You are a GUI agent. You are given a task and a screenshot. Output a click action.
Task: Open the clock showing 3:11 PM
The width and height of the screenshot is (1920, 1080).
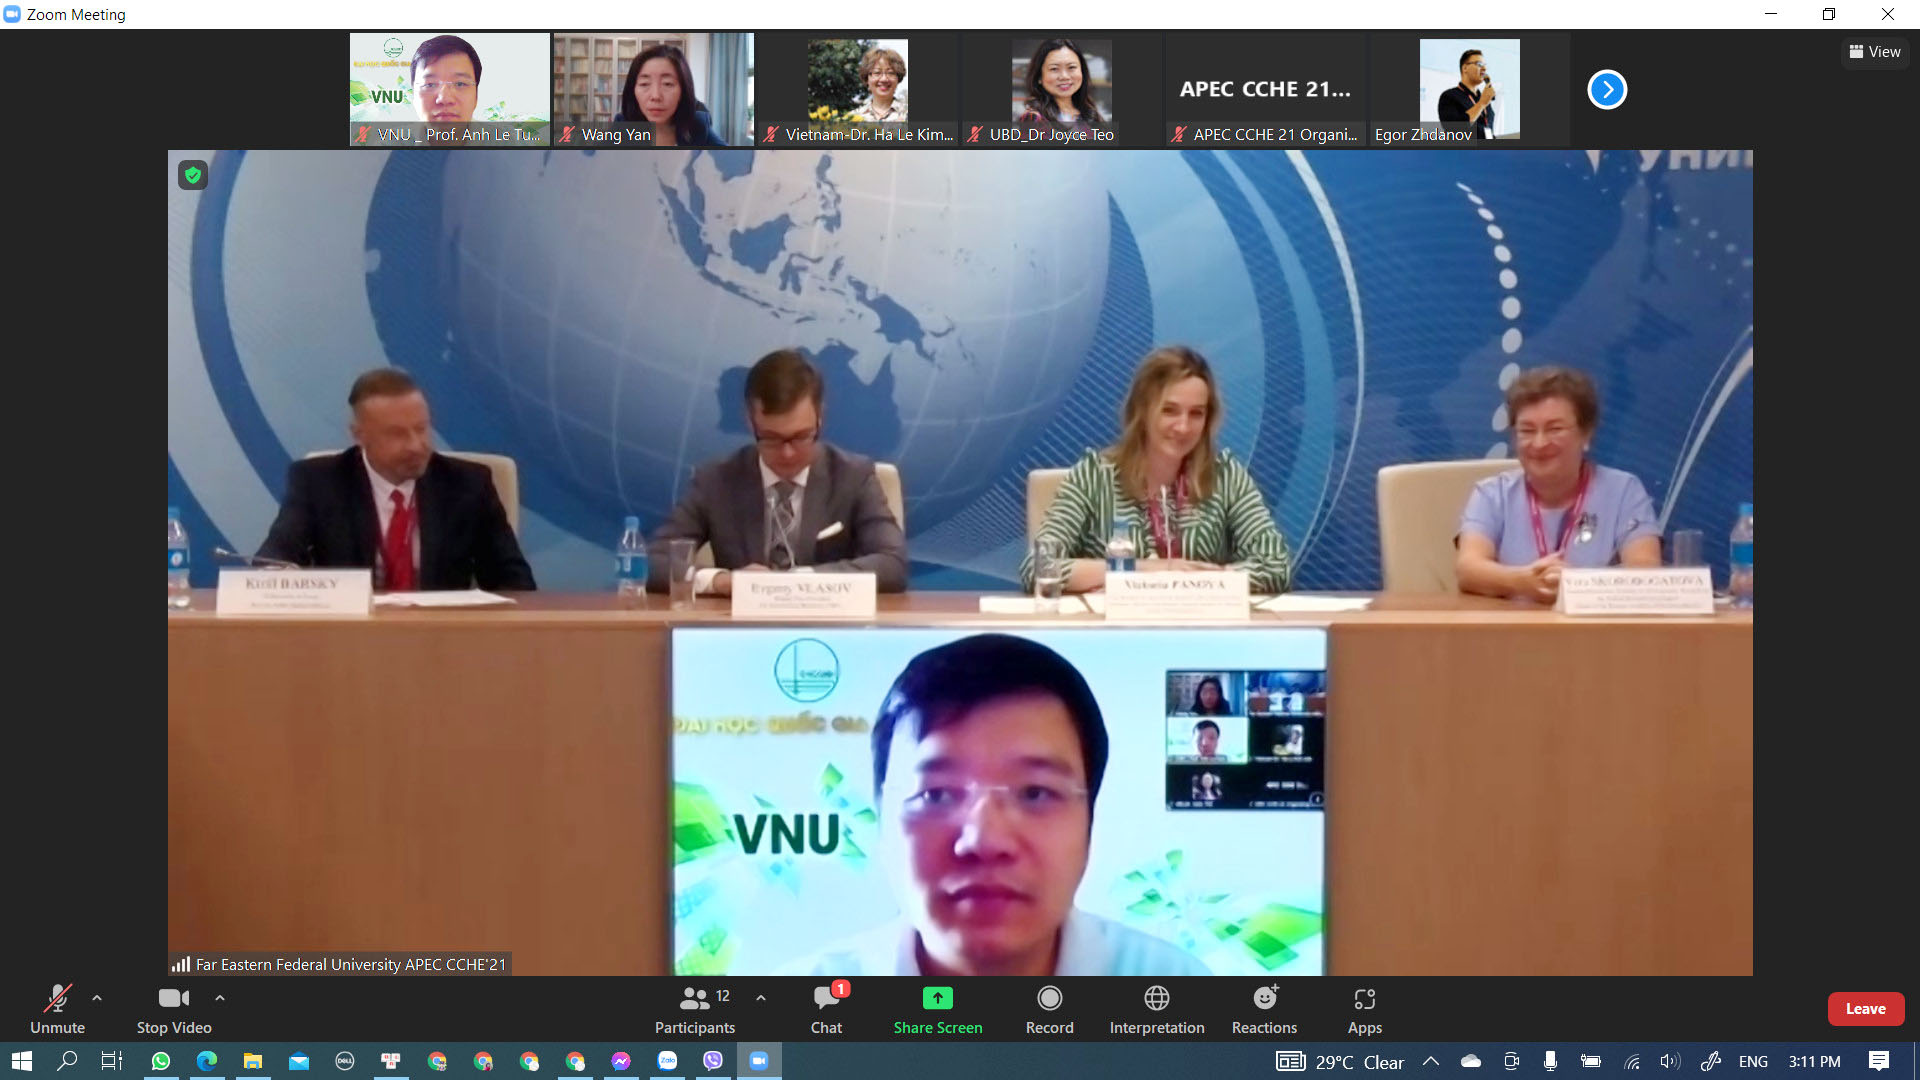[1814, 1061]
